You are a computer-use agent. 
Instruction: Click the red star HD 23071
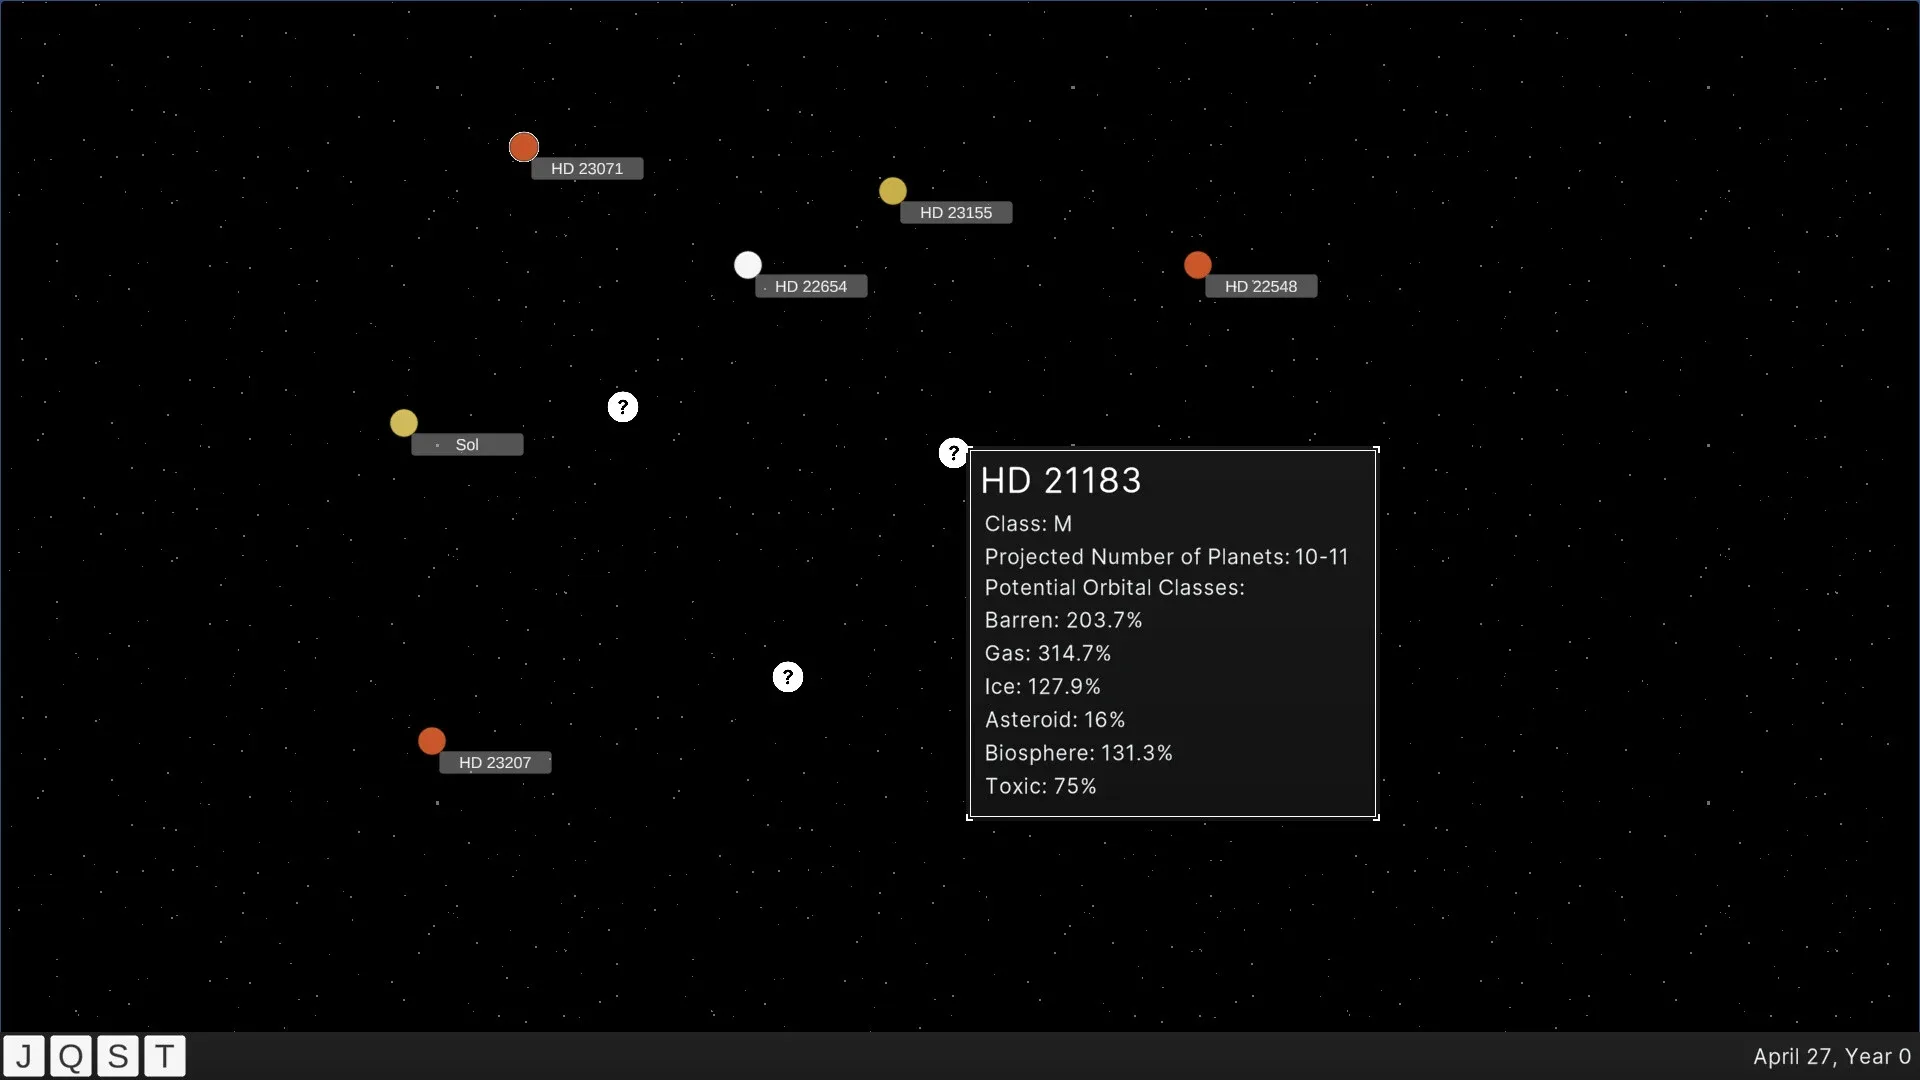[x=523, y=147]
